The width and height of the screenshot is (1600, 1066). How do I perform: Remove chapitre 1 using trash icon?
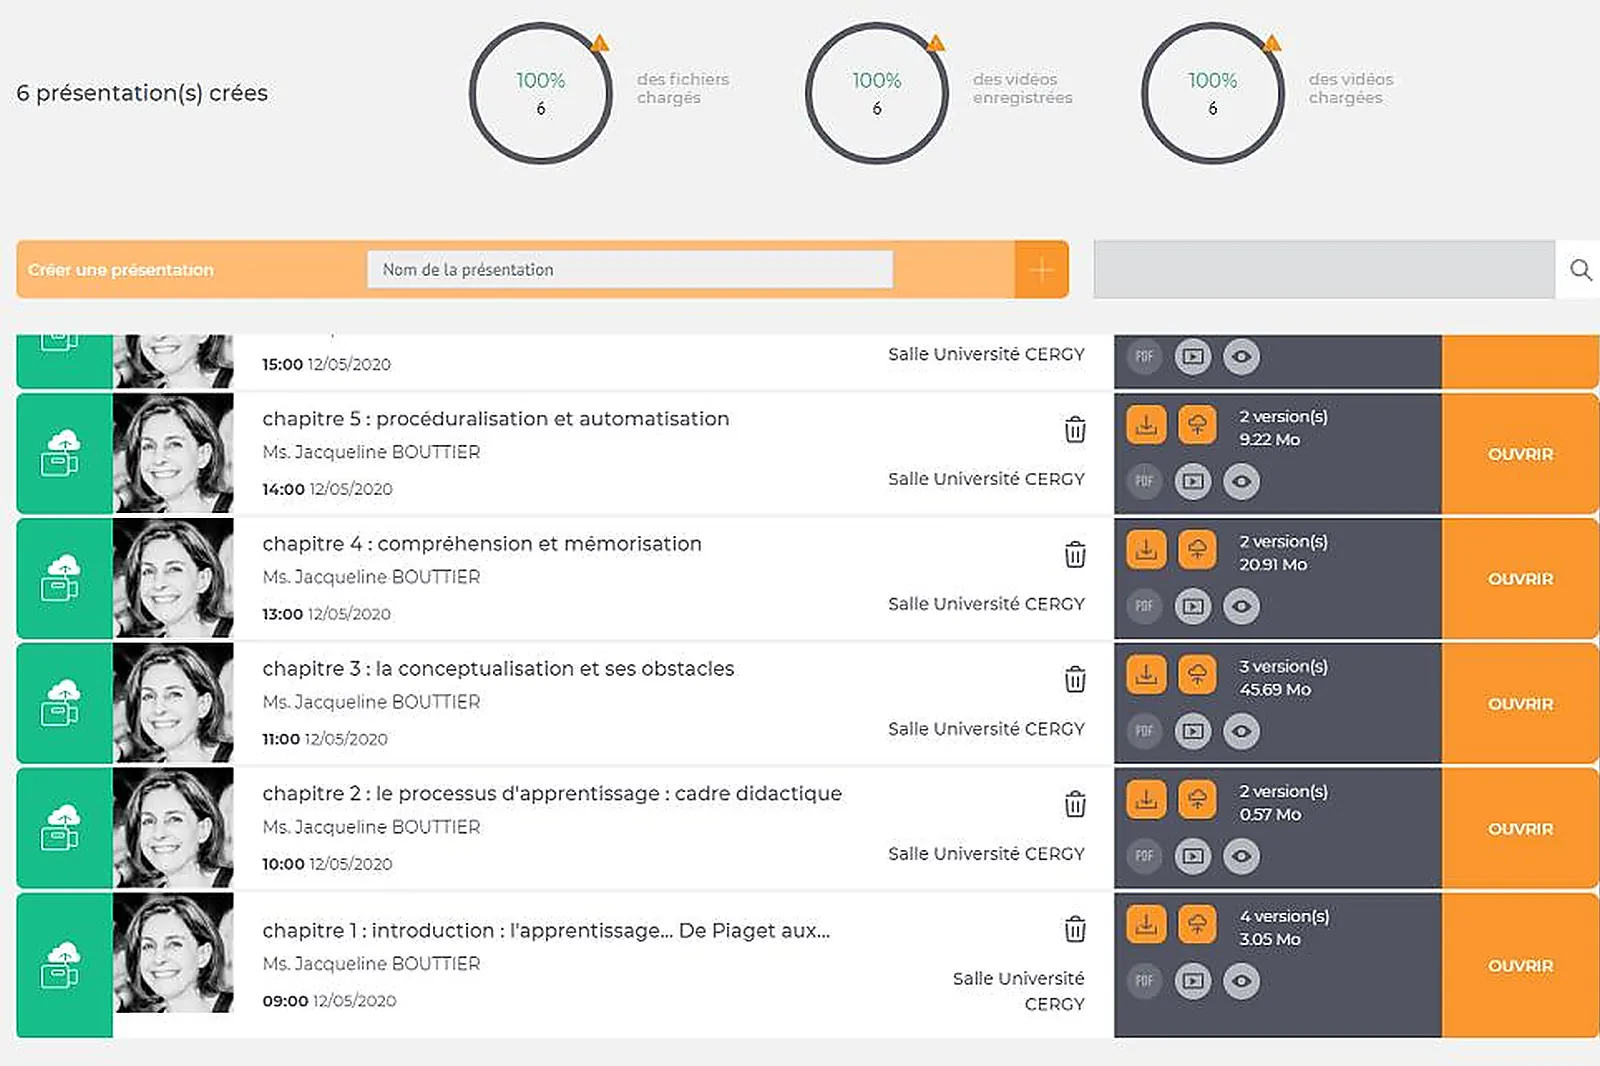tap(1075, 929)
